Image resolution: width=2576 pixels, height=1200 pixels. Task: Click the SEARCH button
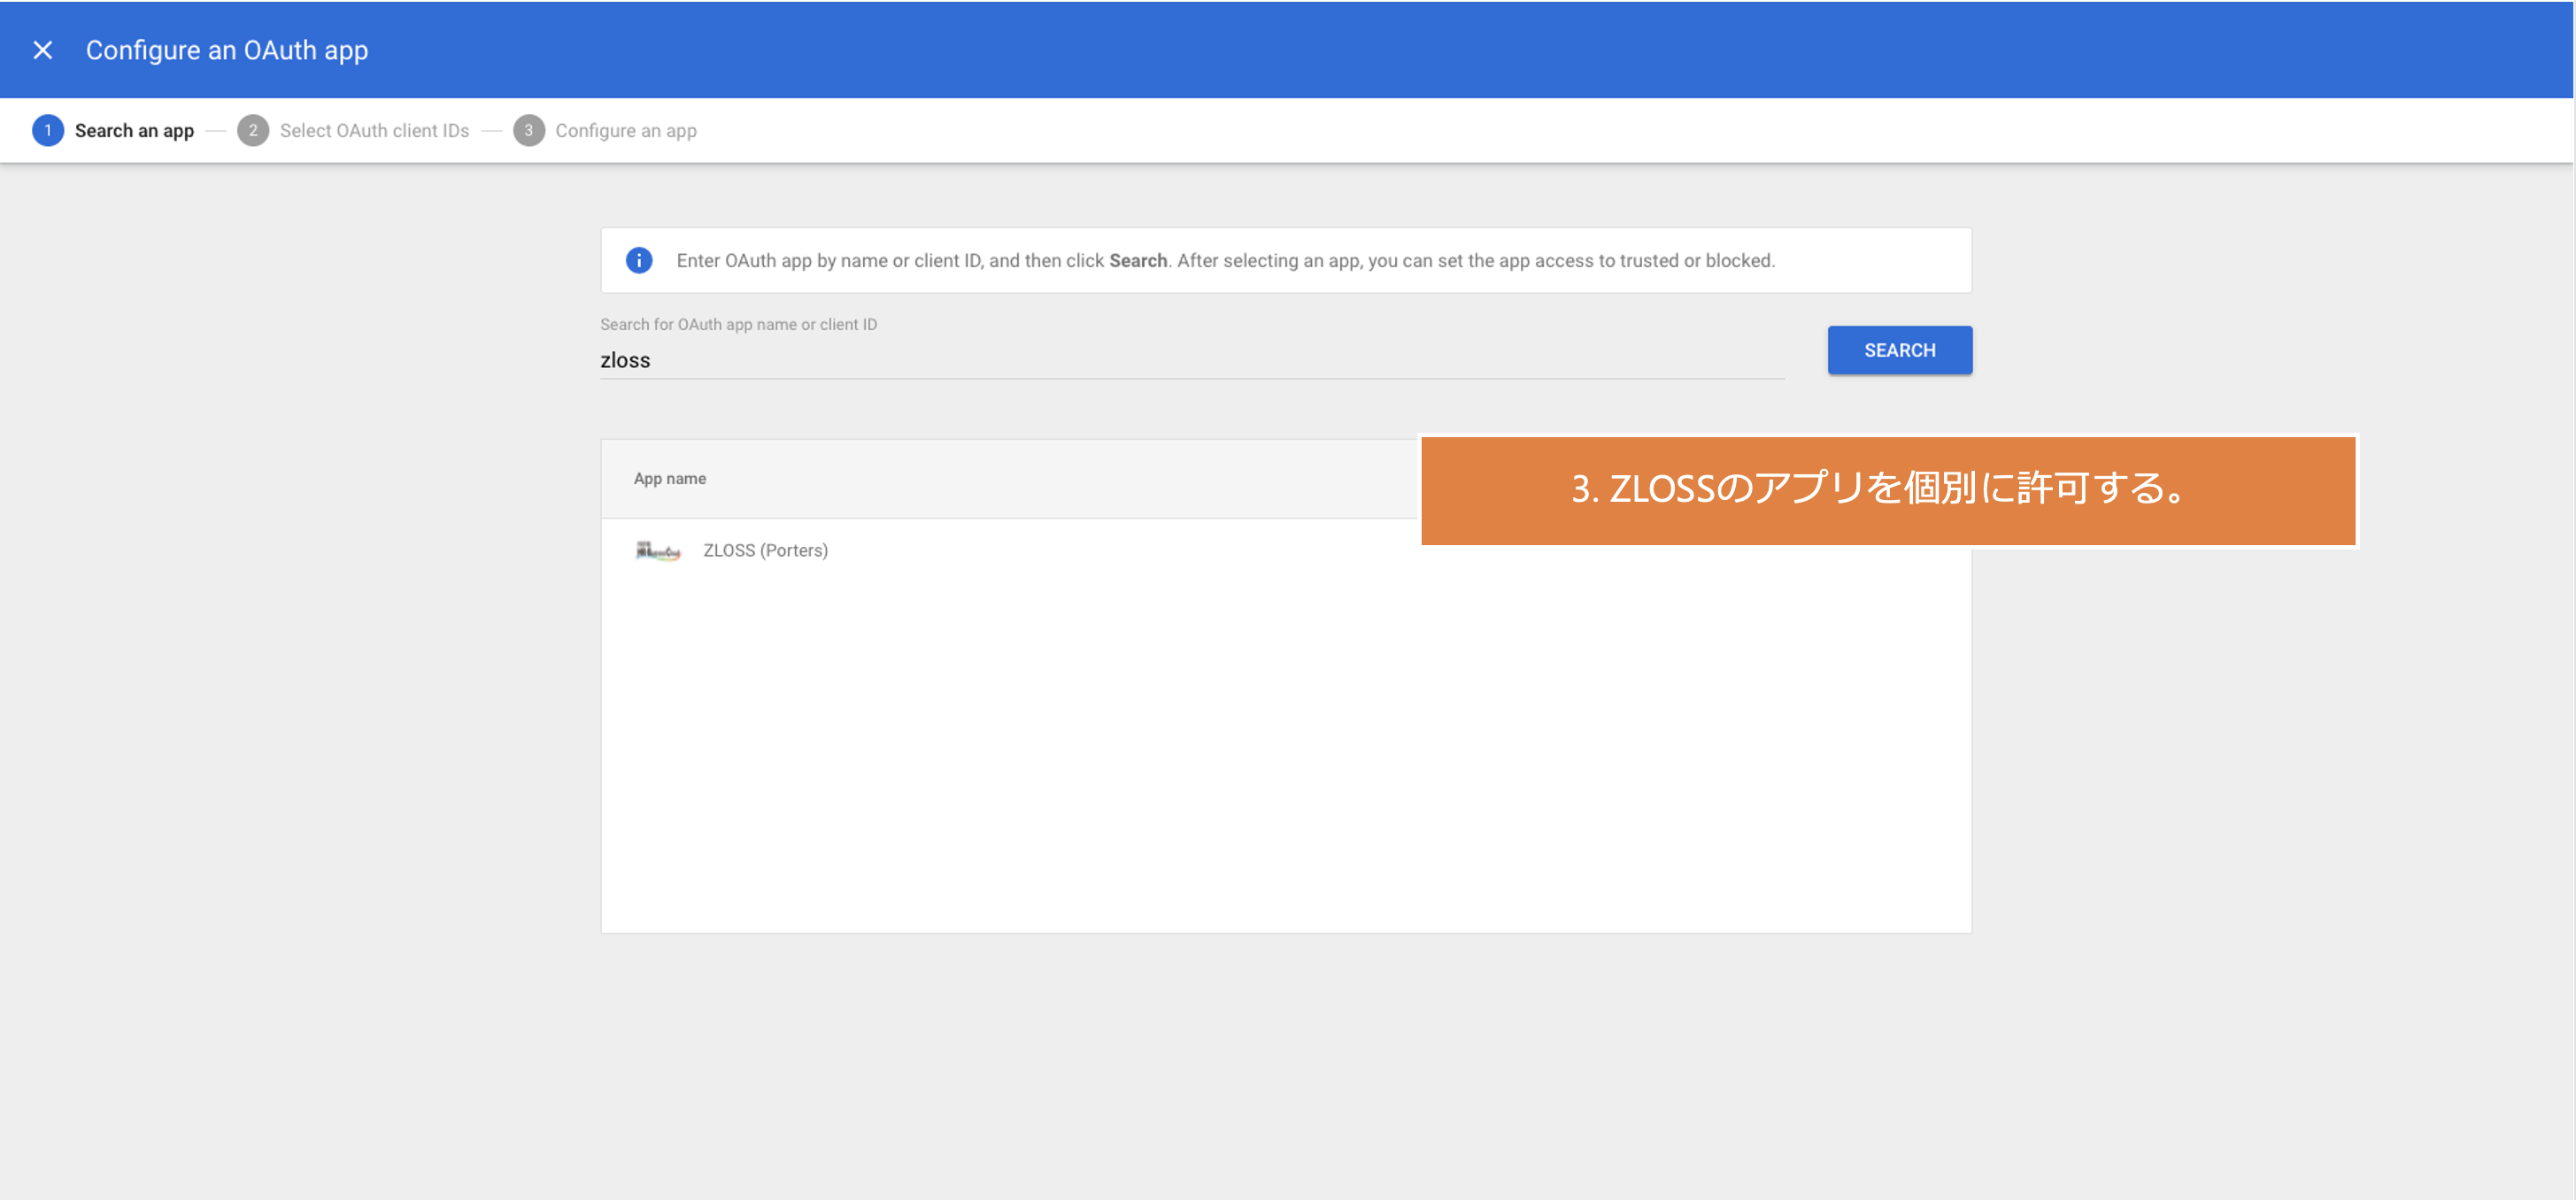point(1899,351)
